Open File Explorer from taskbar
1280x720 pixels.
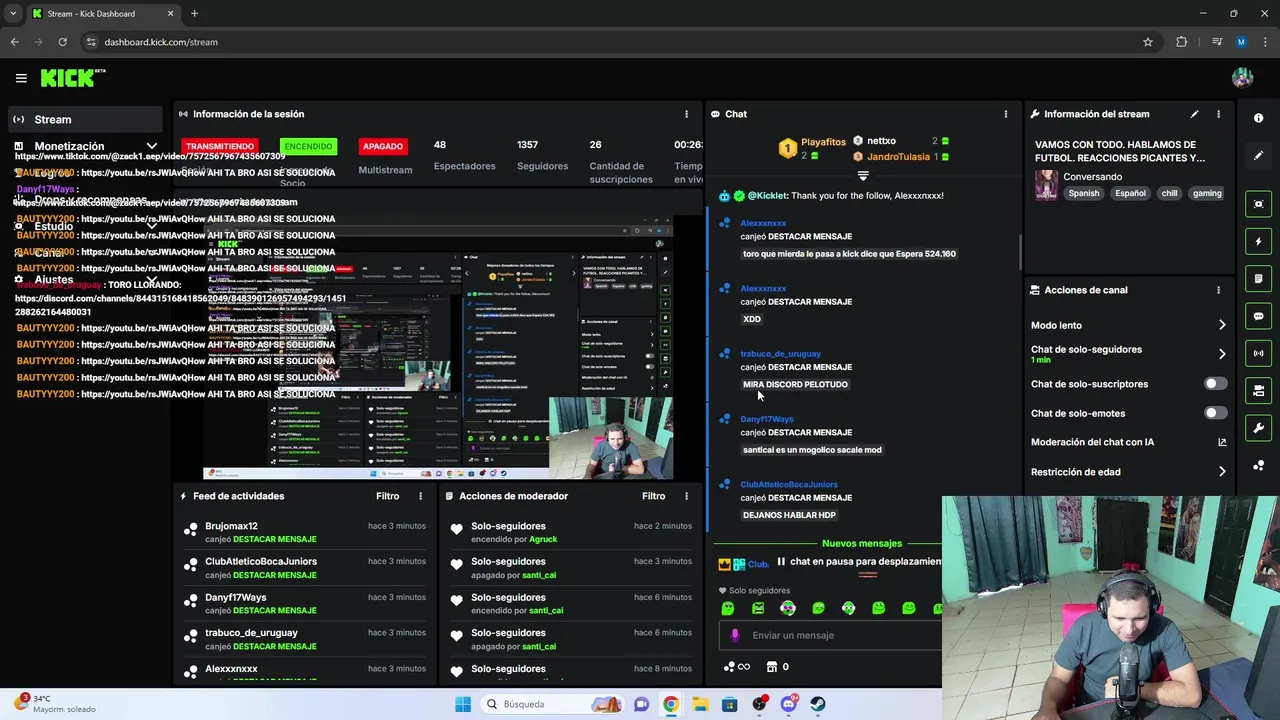(x=700, y=704)
